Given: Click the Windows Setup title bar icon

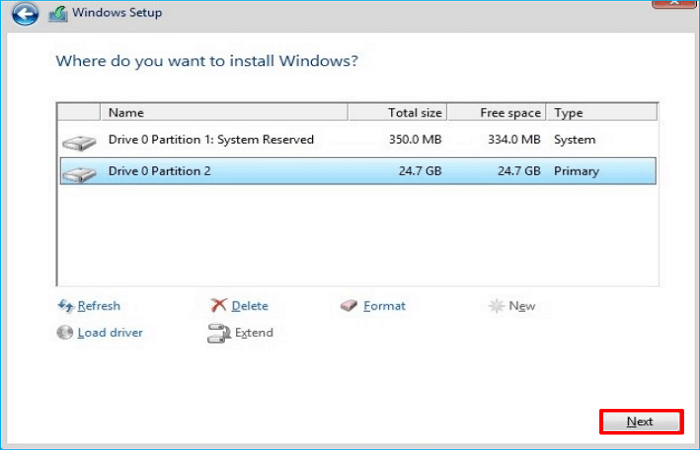Looking at the screenshot, I should click(58, 14).
